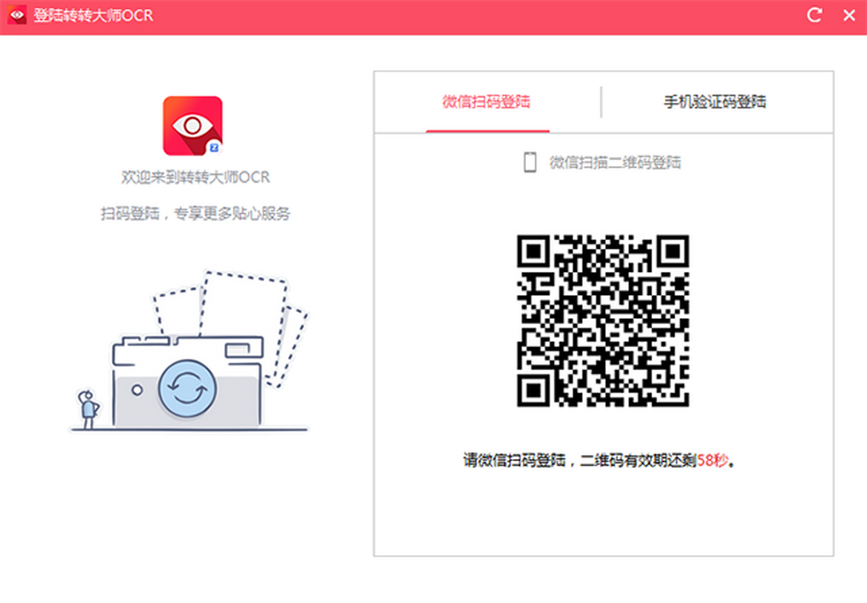Viewport: 867px width, 603px height.
Task: Click the camera viewfinder rectangle in illustration
Action: coord(237,350)
